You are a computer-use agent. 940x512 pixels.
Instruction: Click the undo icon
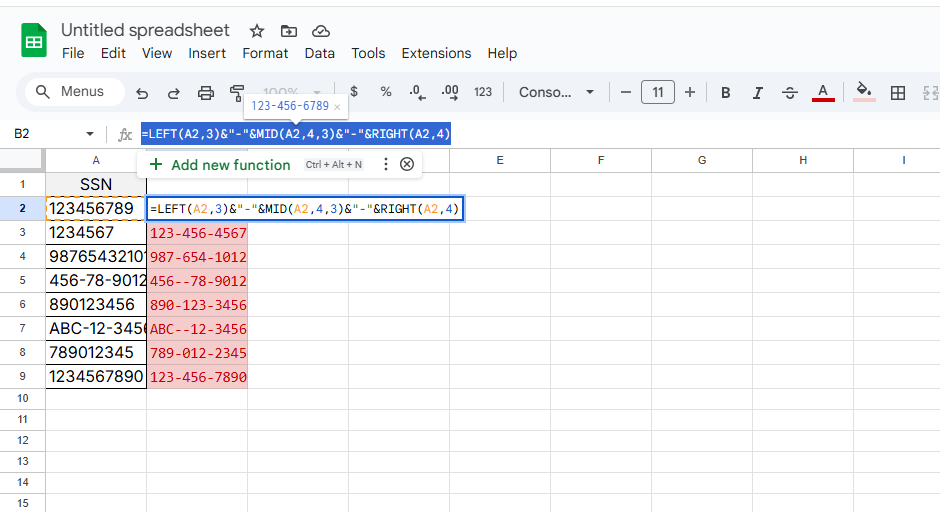coord(142,93)
